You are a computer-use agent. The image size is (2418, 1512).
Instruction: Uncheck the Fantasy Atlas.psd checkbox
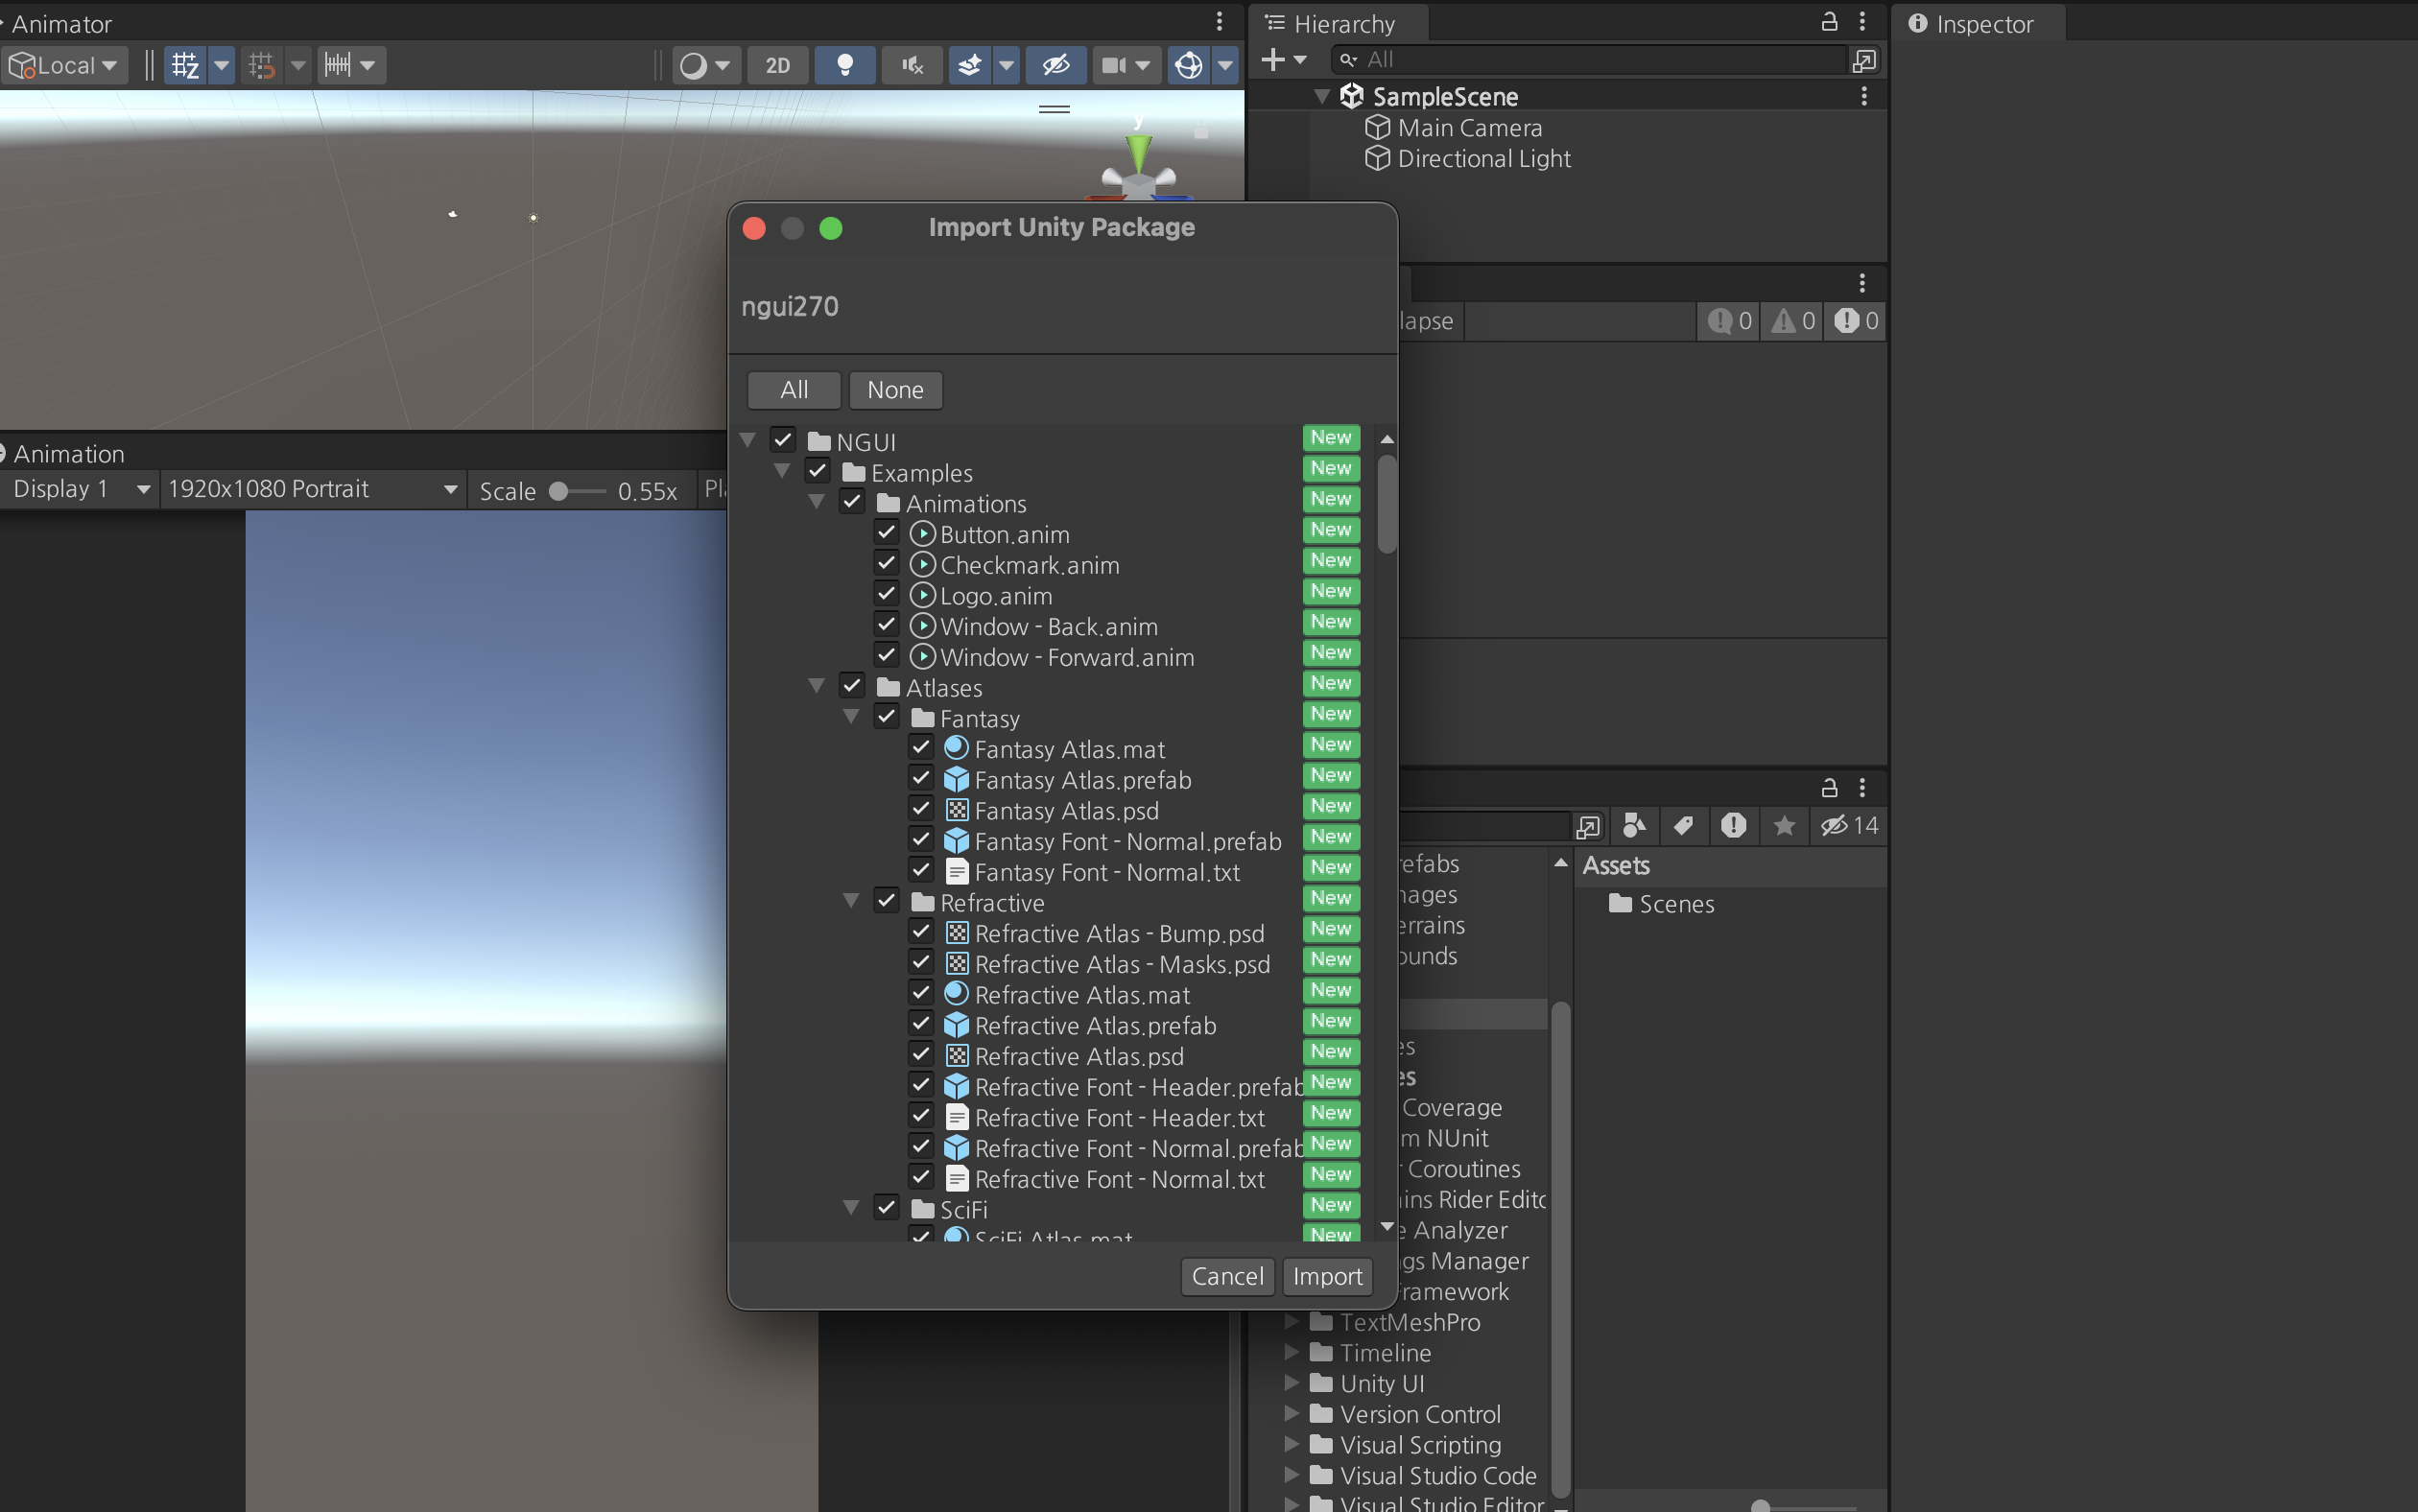click(921, 808)
